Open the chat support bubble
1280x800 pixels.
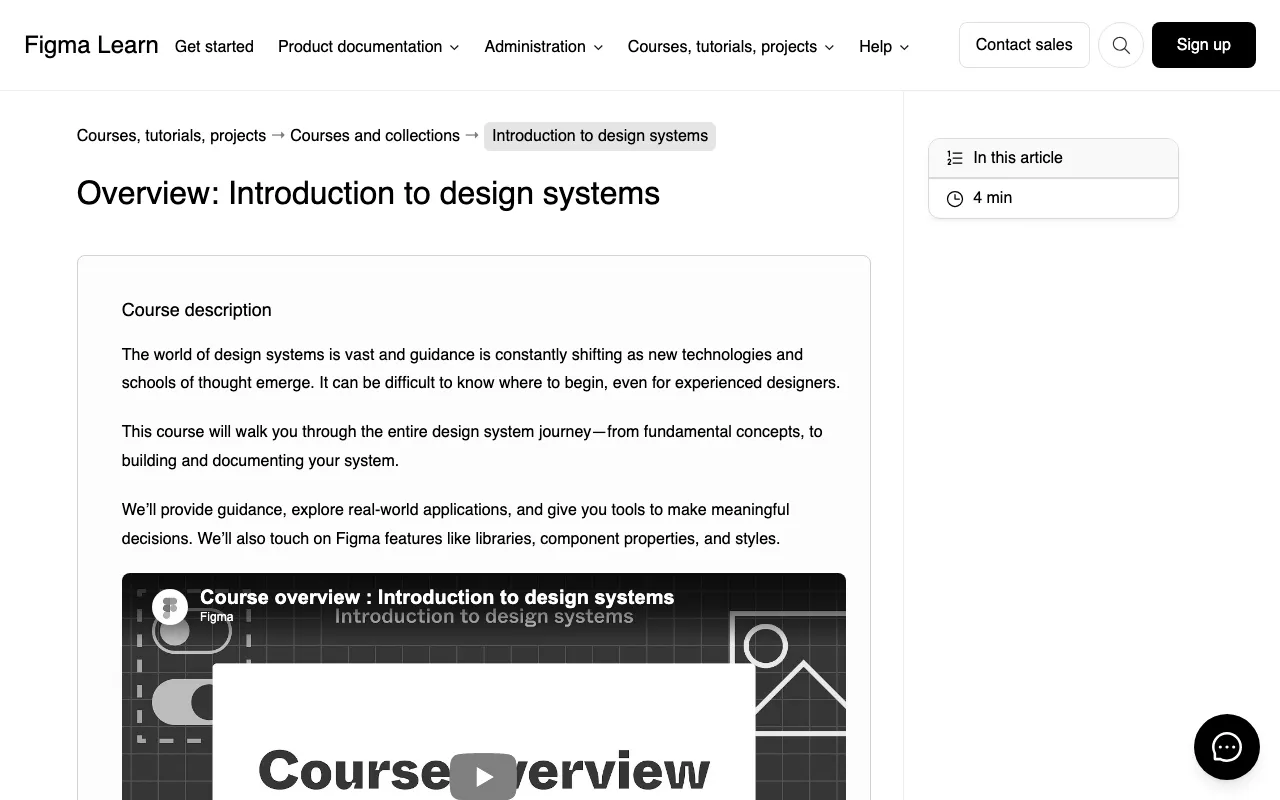point(1227,747)
